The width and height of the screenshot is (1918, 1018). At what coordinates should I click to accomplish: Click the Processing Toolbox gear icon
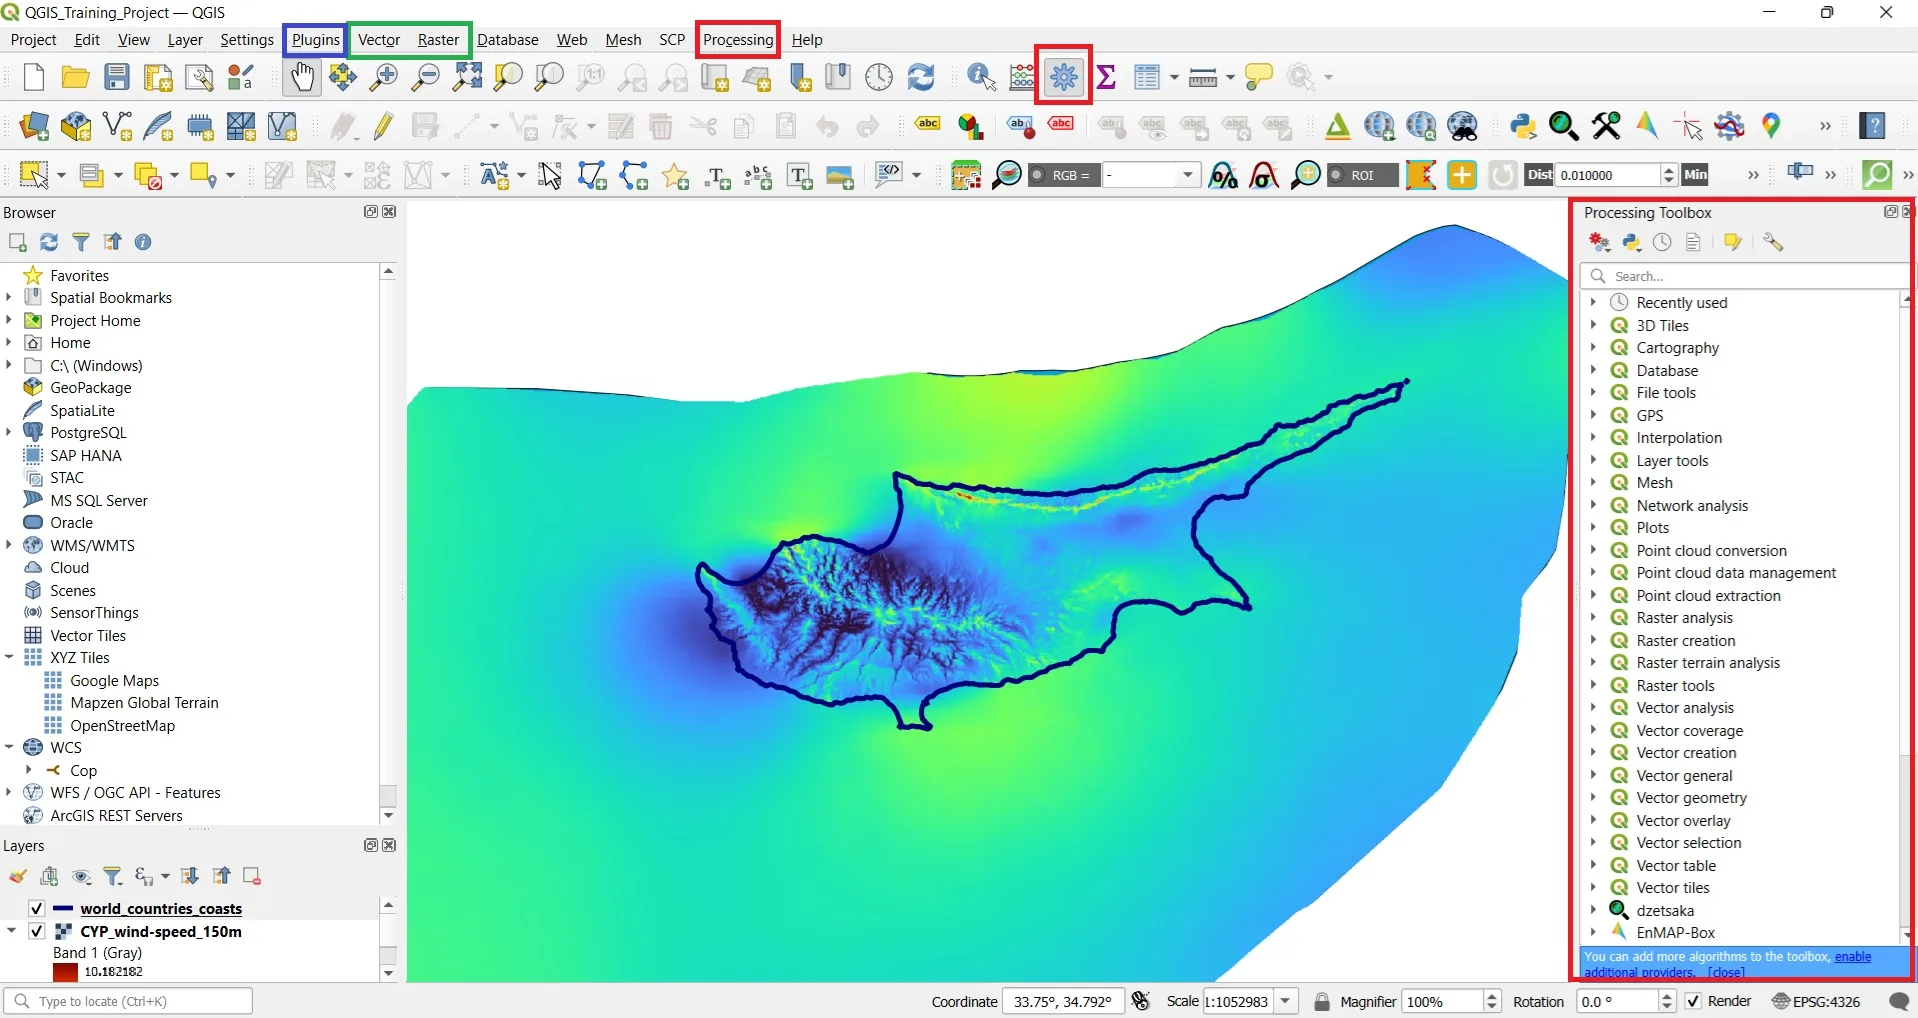point(1064,76)
